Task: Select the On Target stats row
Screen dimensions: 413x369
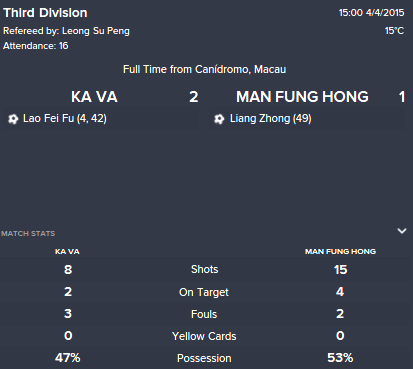Action: point(204,292)
